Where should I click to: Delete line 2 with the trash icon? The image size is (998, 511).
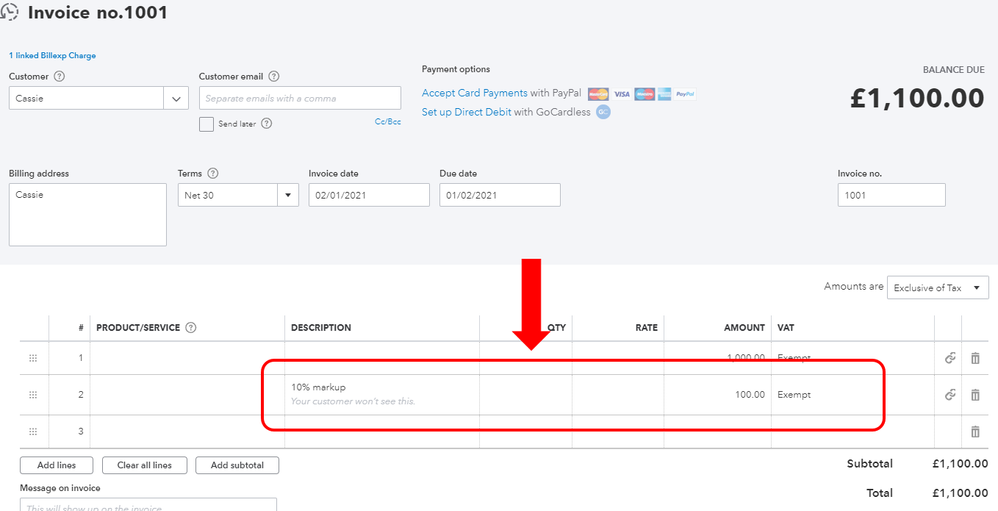coord(975,395)
